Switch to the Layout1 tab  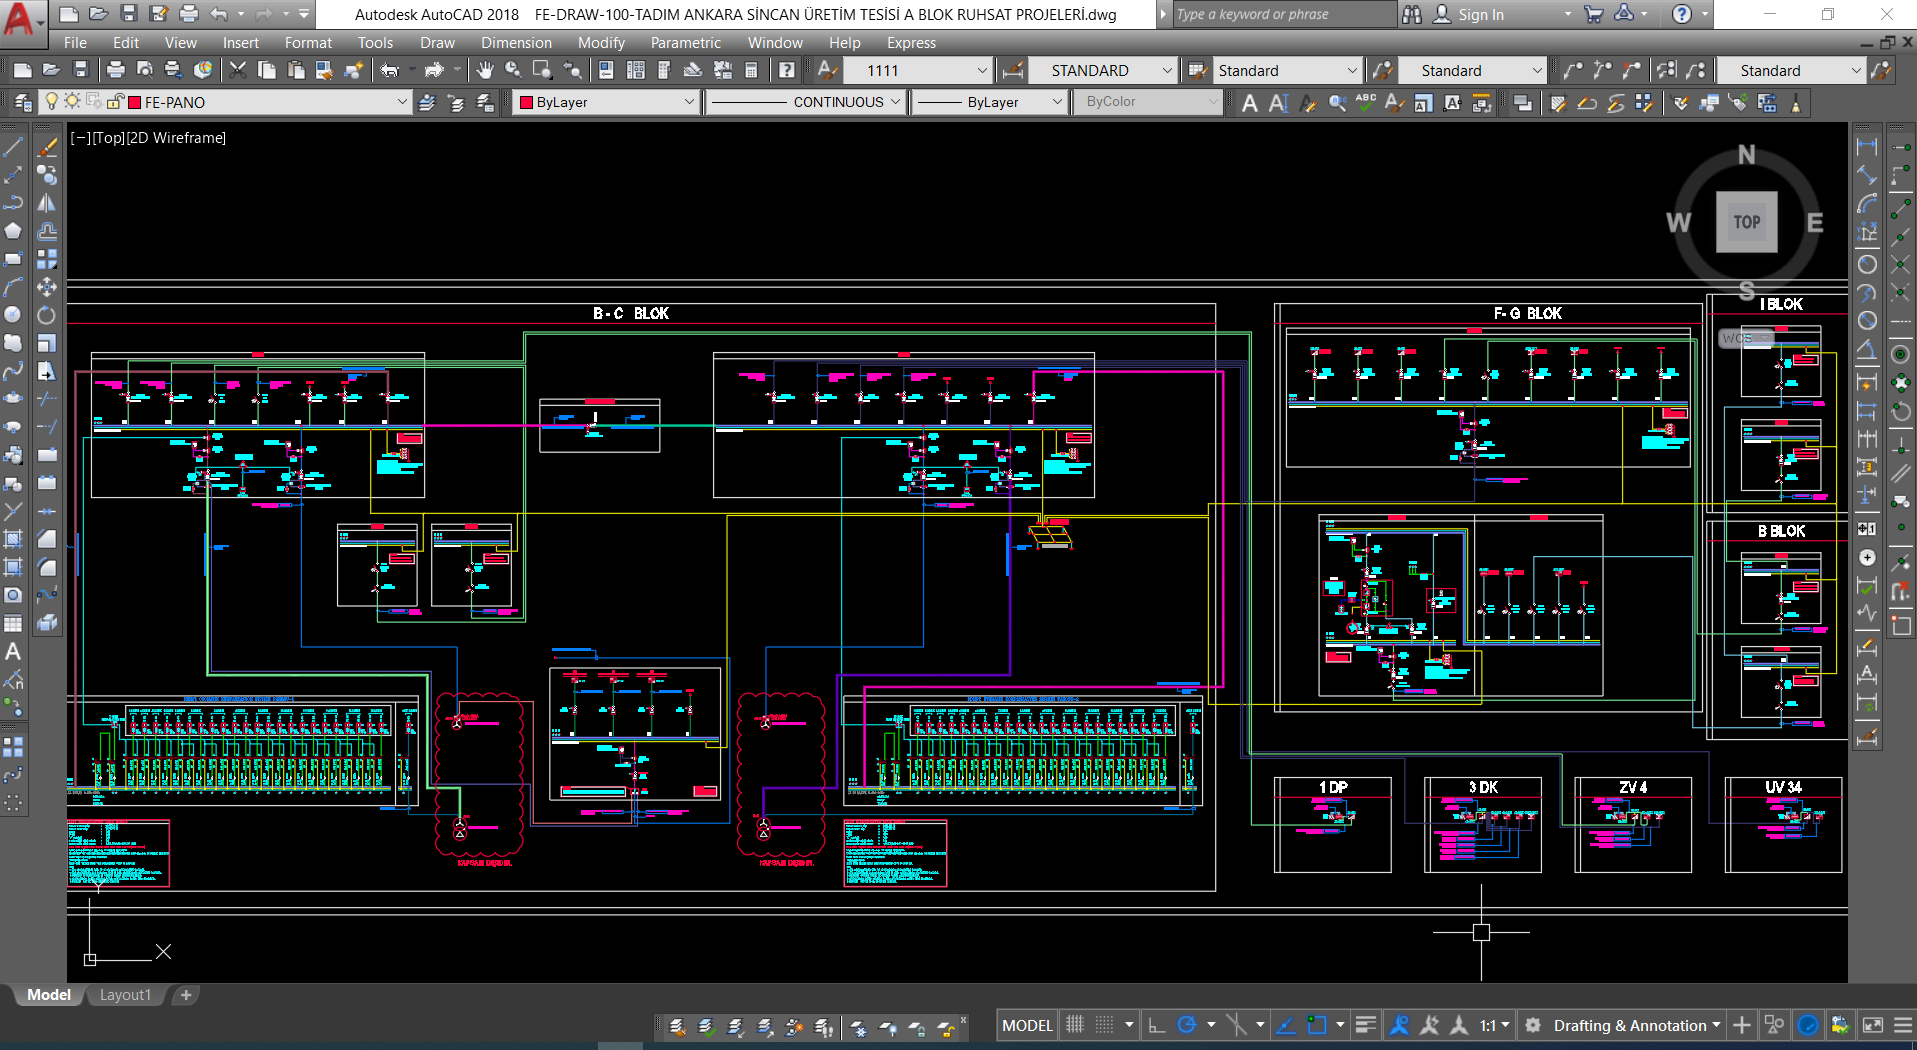[125, 995]
